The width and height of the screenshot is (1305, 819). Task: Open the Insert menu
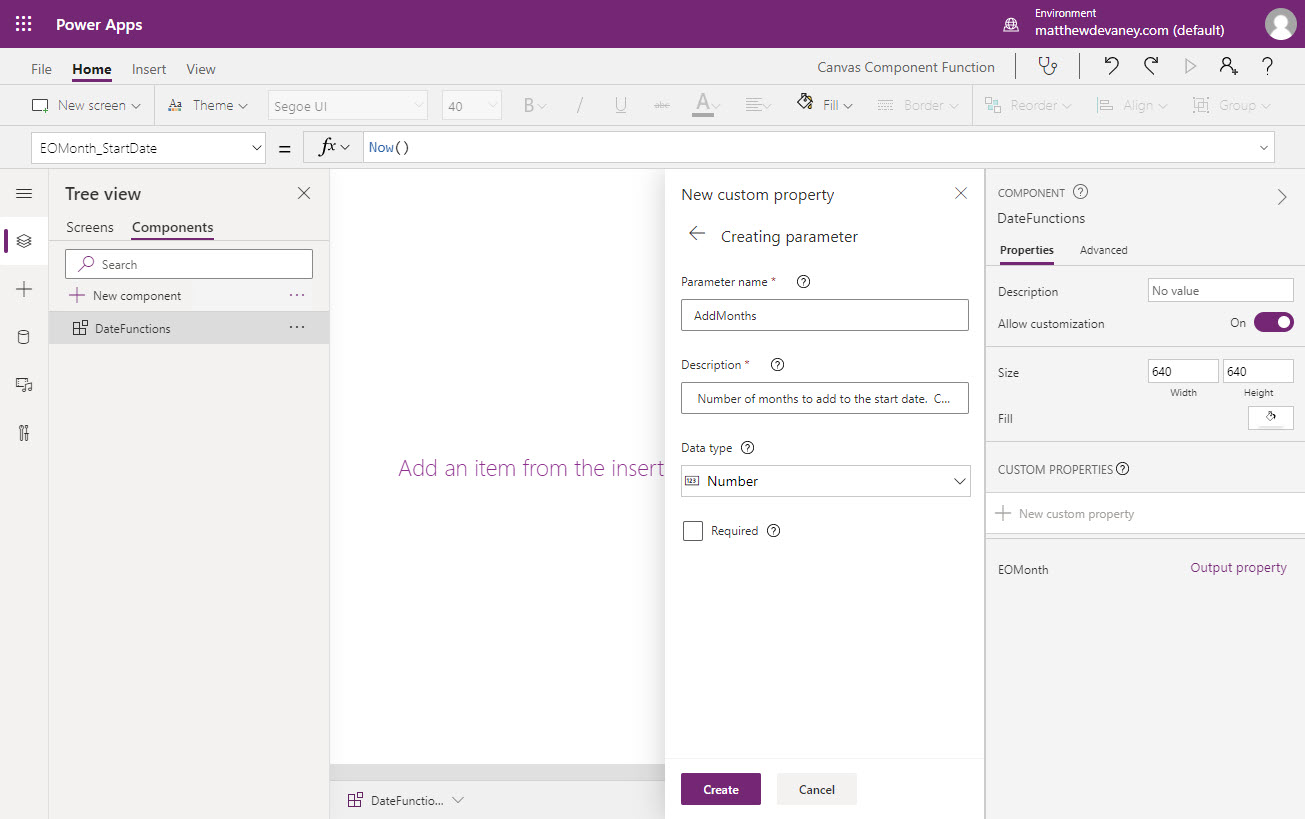pyautogui.click(x=148, y=69)
